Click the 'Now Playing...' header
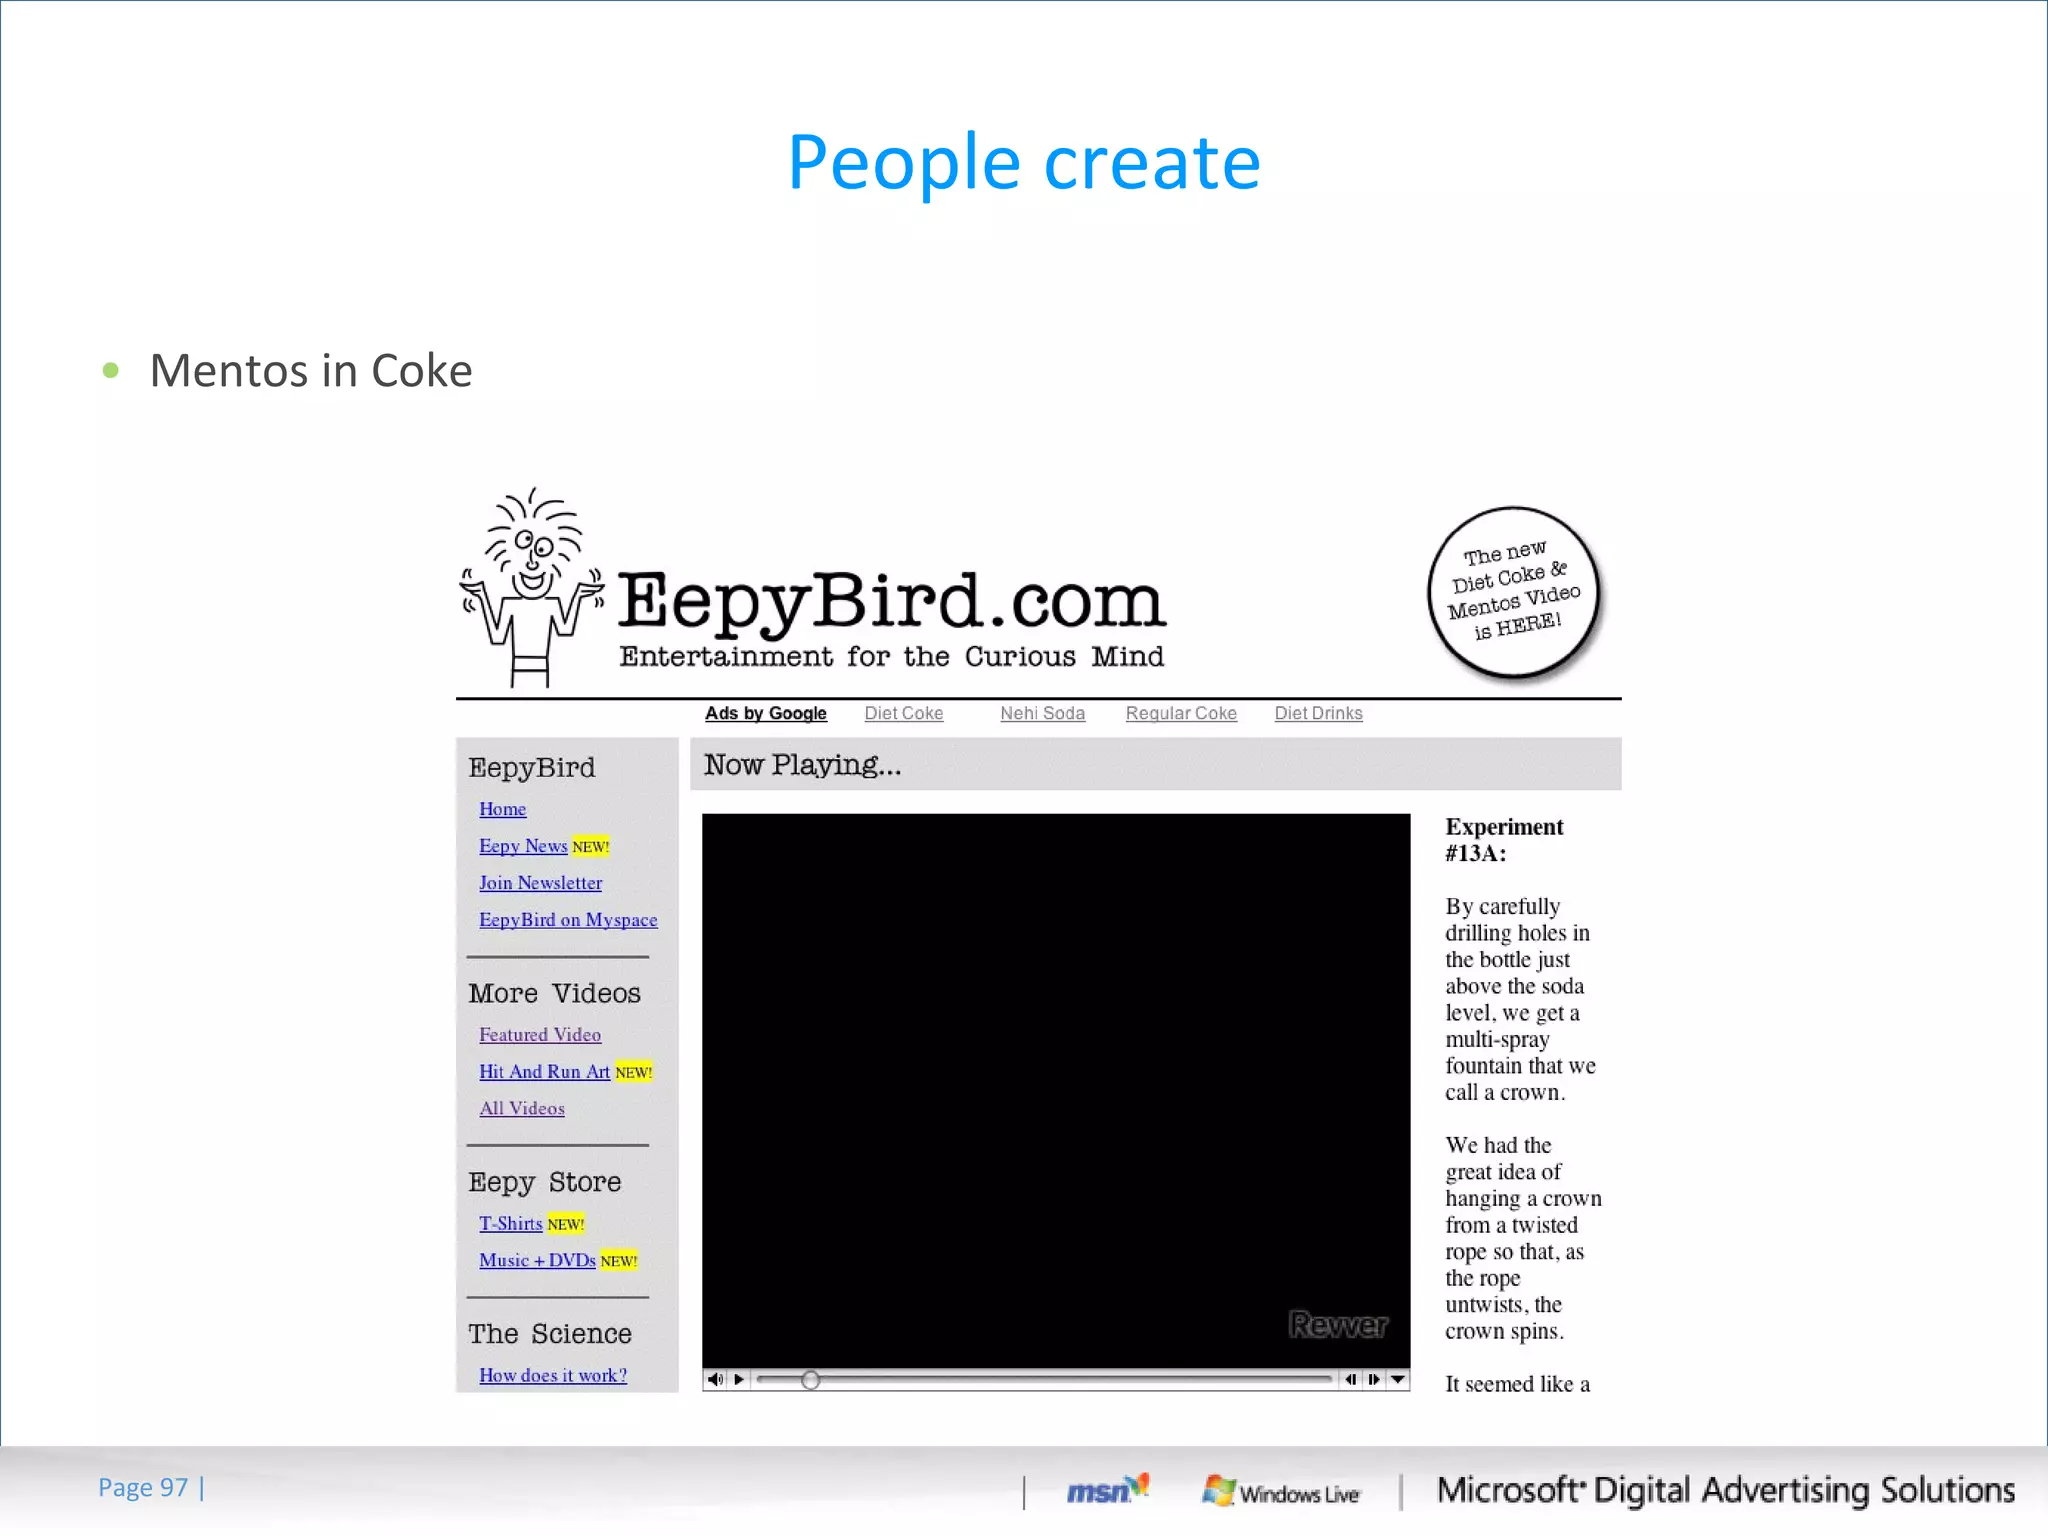2048x1536 pixels. click(802, 765)
